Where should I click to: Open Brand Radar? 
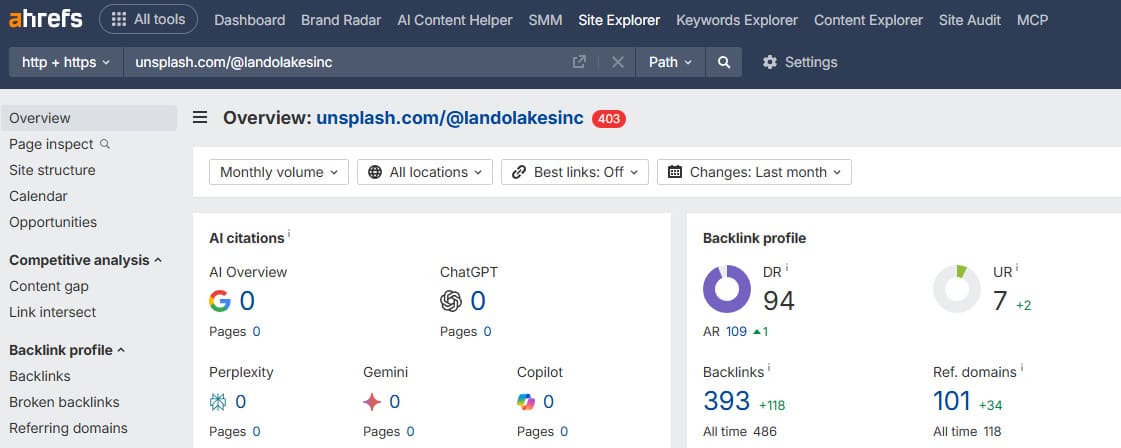(341, 20)
